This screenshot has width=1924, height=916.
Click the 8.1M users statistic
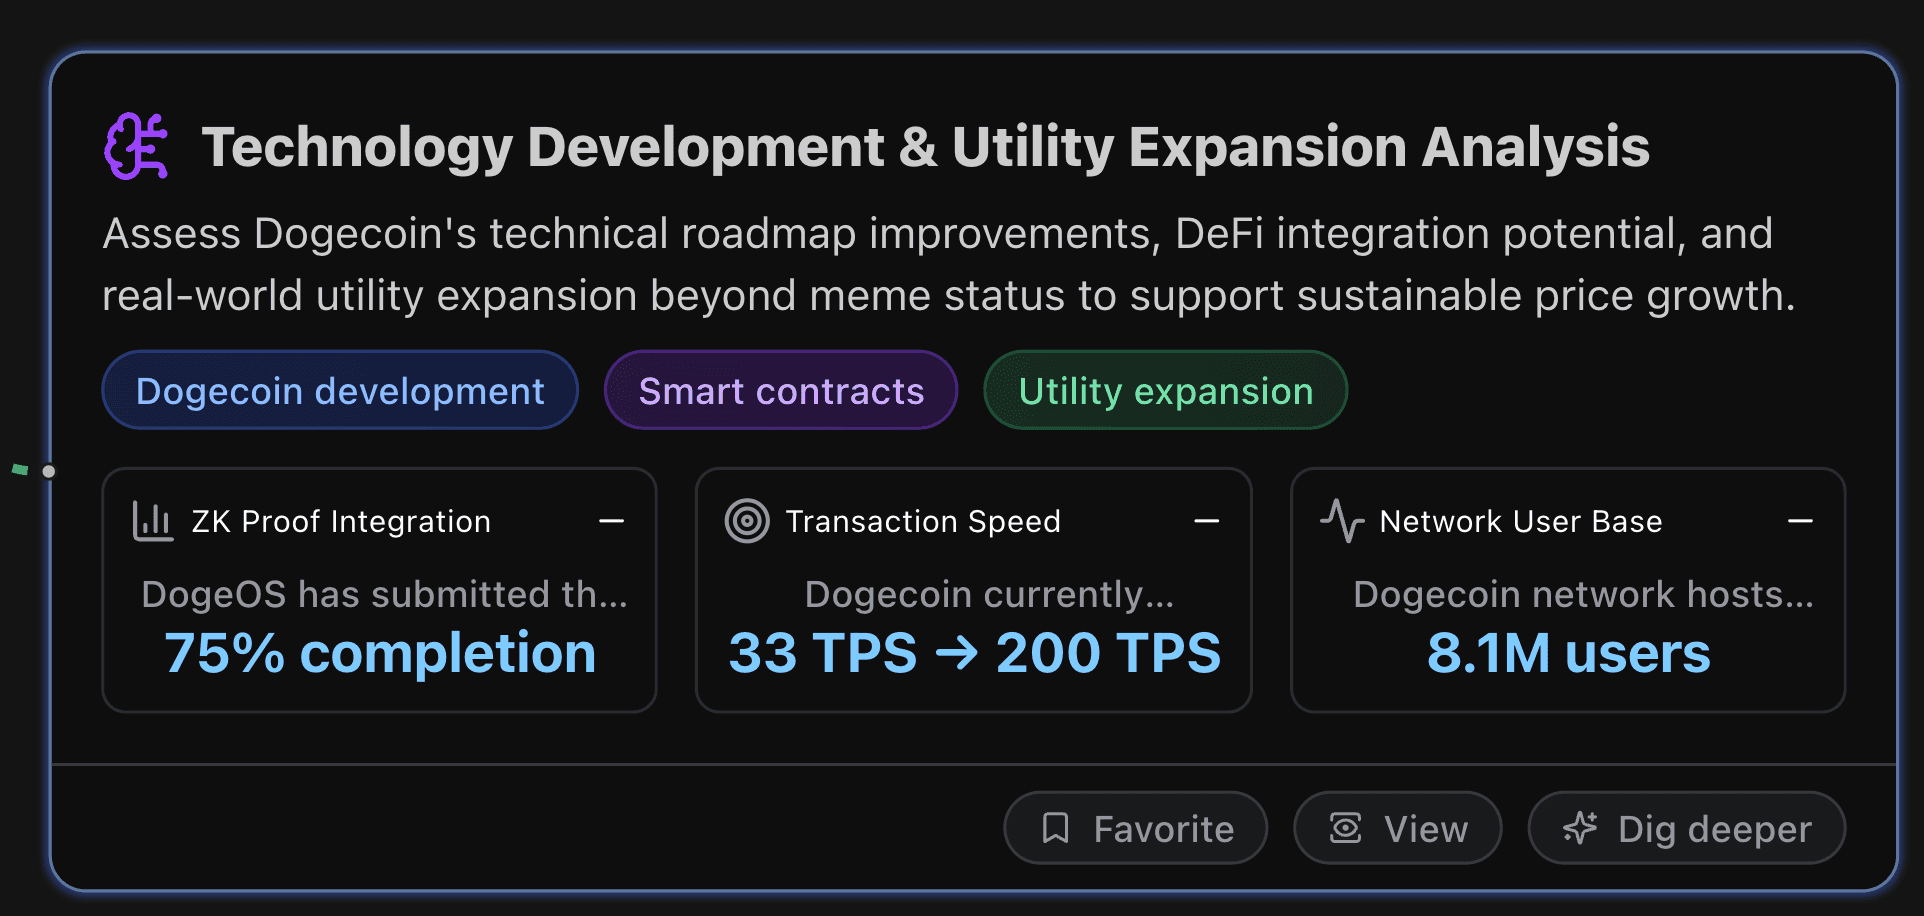pyautogui.click(x=1568, y=652)
